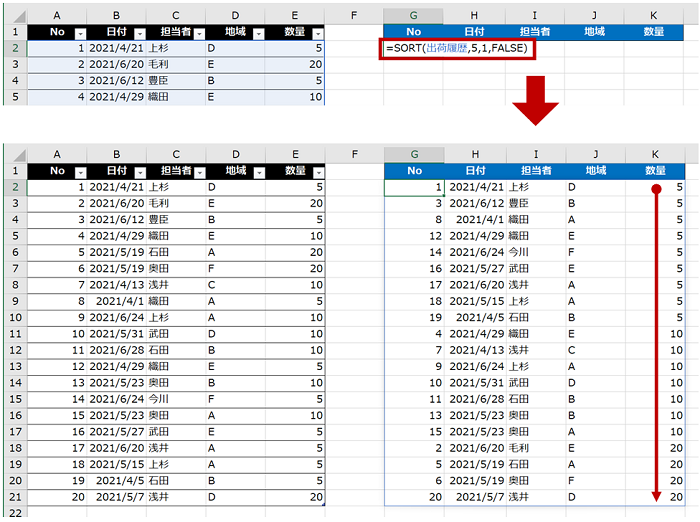Click the blue 数量 header in lower sheet column K
This screenshot has height=522, width=700.
tap(654, 171)
